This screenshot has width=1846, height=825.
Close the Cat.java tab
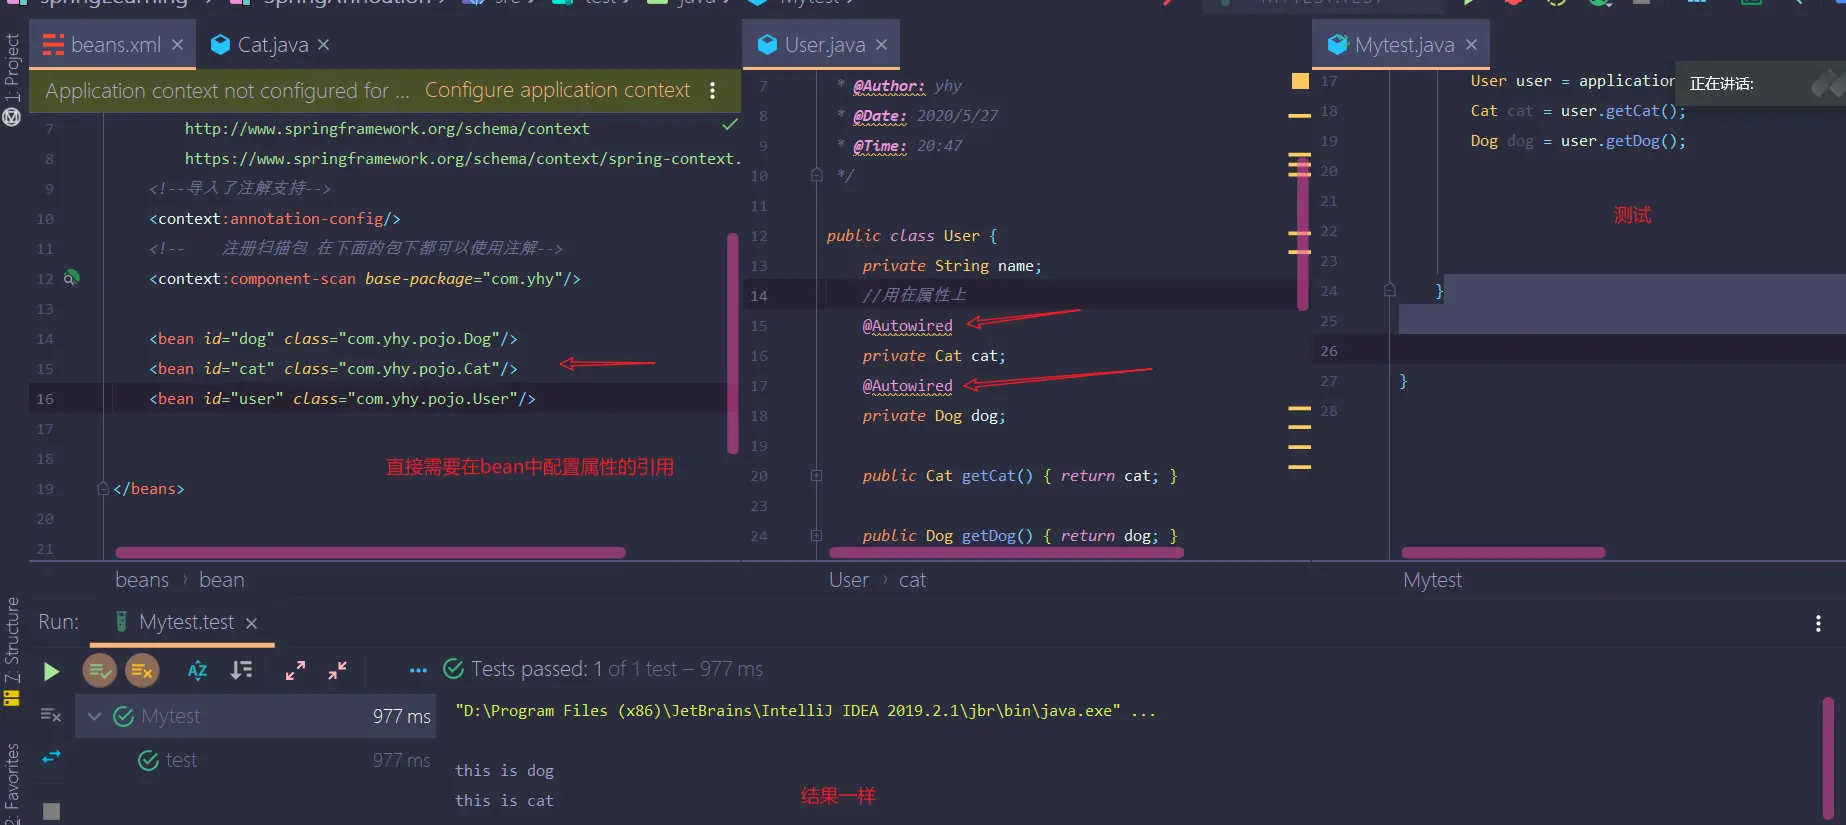323,45
